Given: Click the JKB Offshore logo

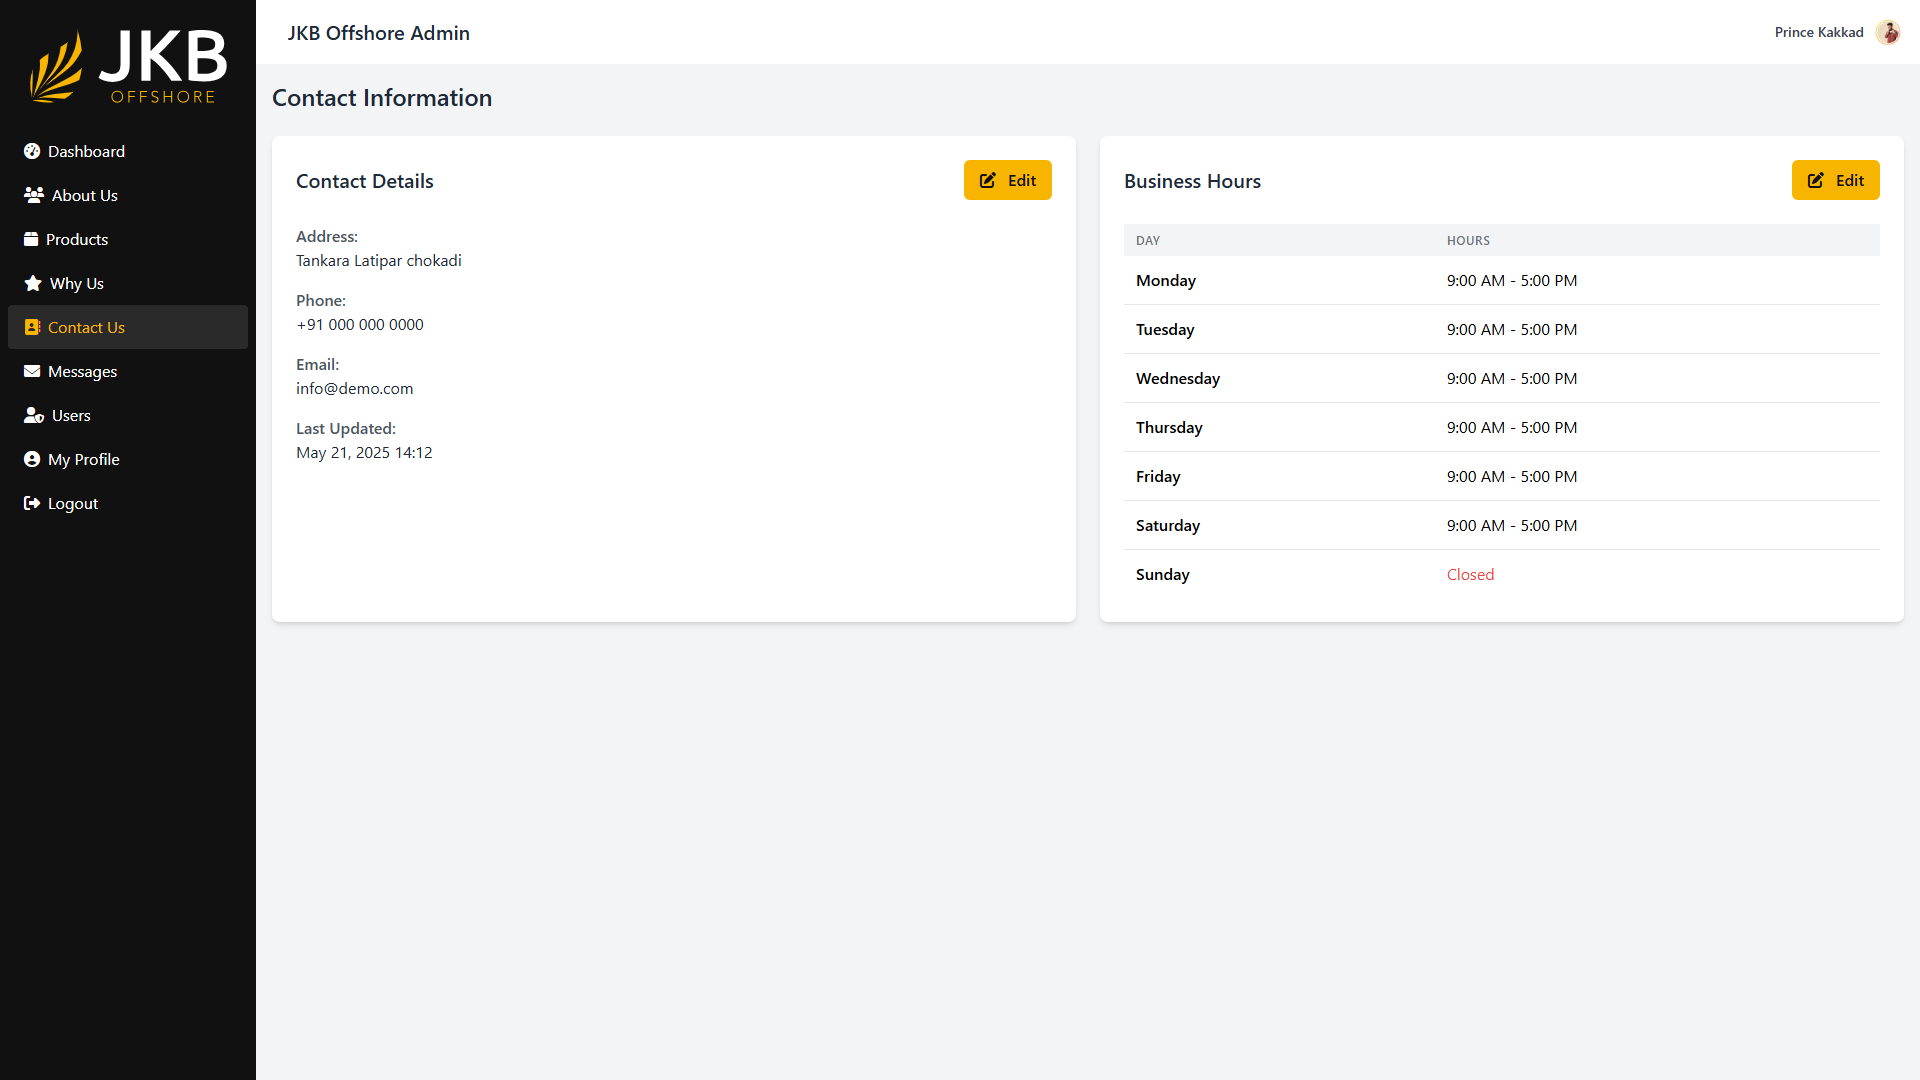Looking at the screenshot, I should 128,67.
